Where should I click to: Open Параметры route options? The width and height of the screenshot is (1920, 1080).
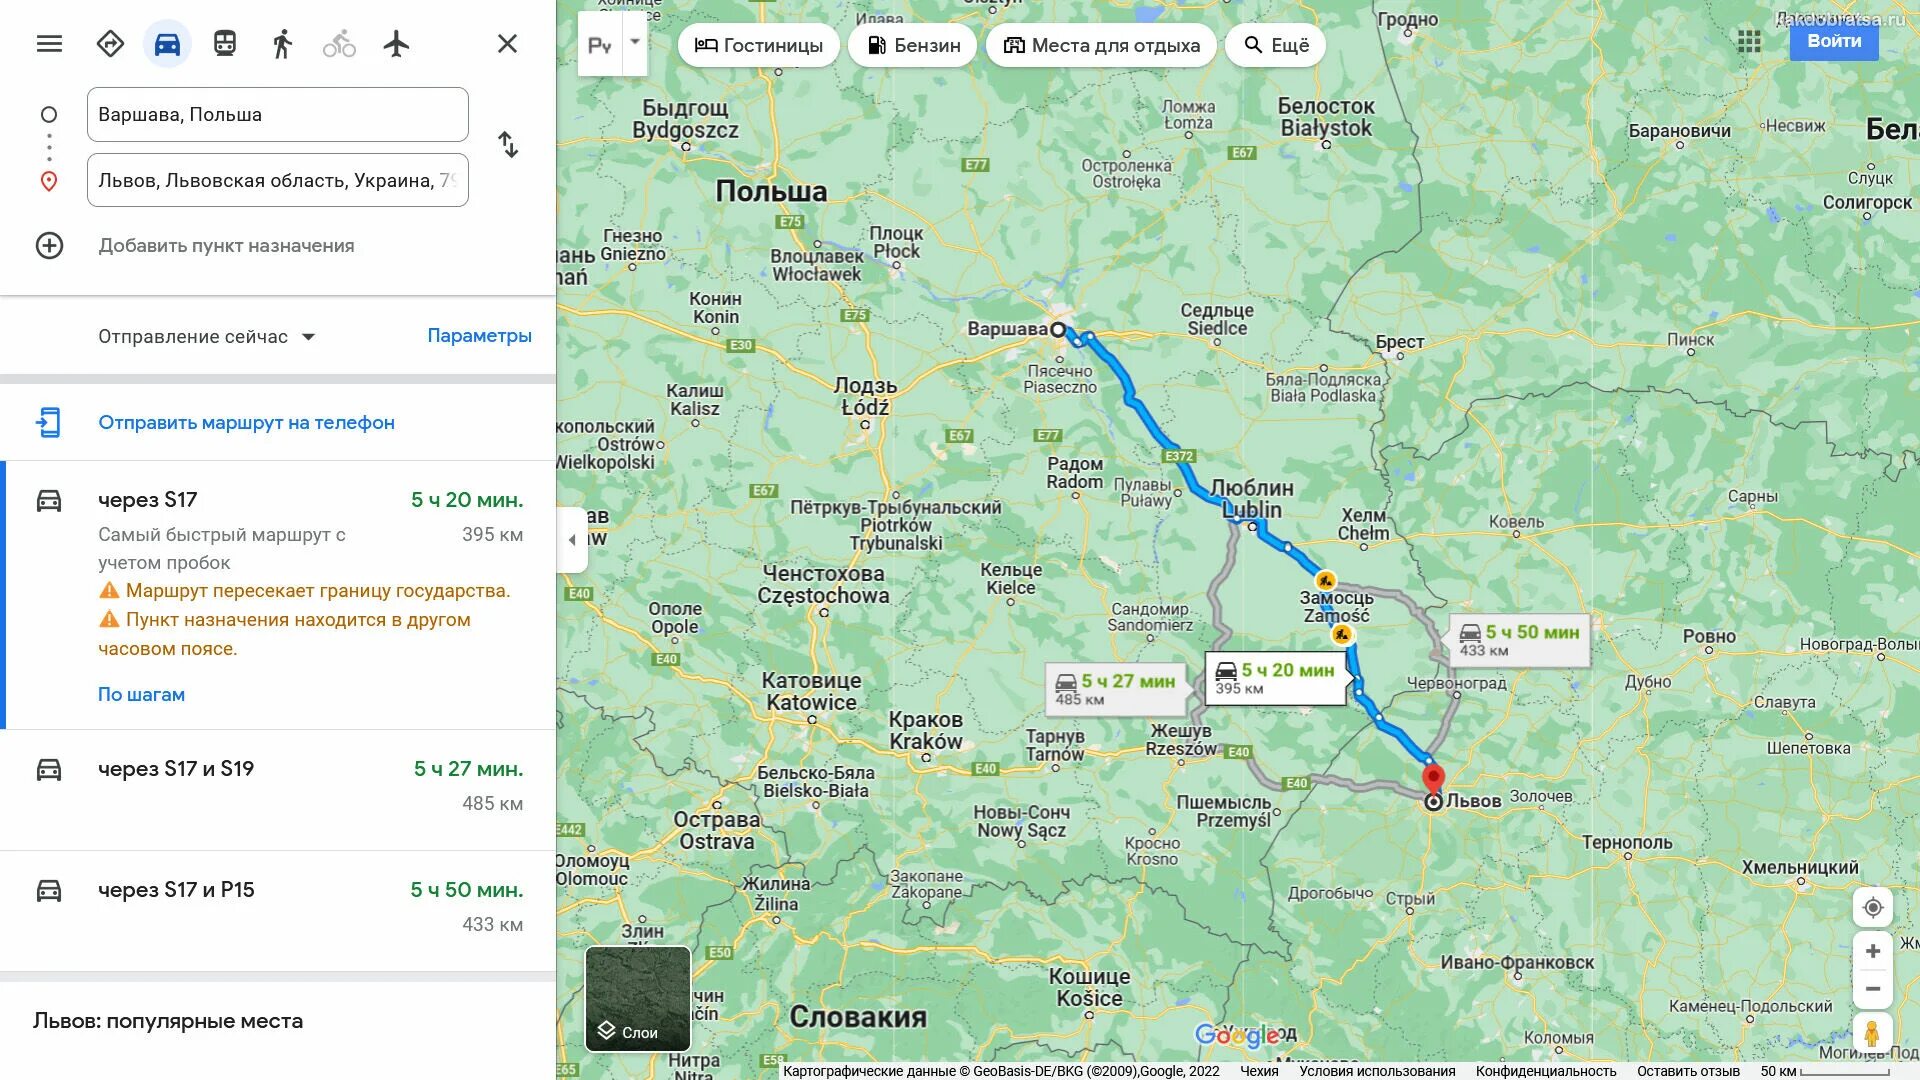tap(479, 336)
